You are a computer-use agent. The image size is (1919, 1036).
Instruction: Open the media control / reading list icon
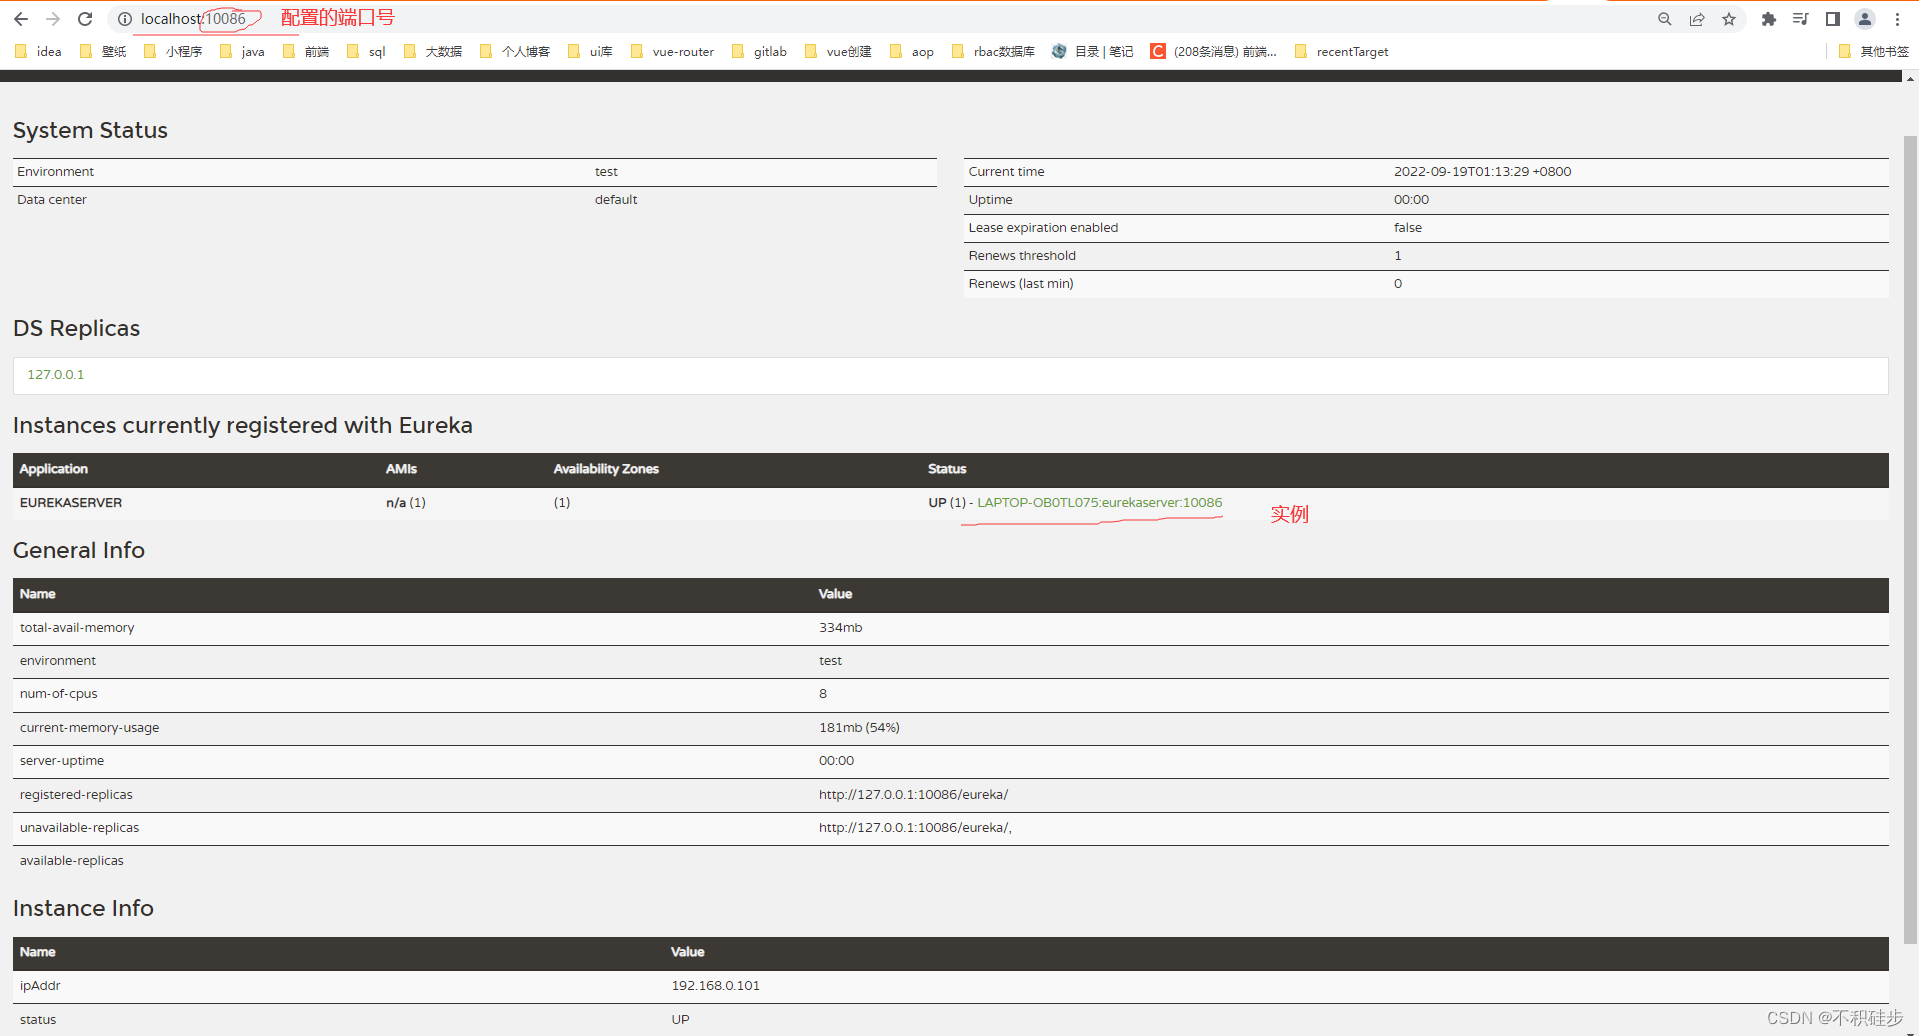point(1801,19)
